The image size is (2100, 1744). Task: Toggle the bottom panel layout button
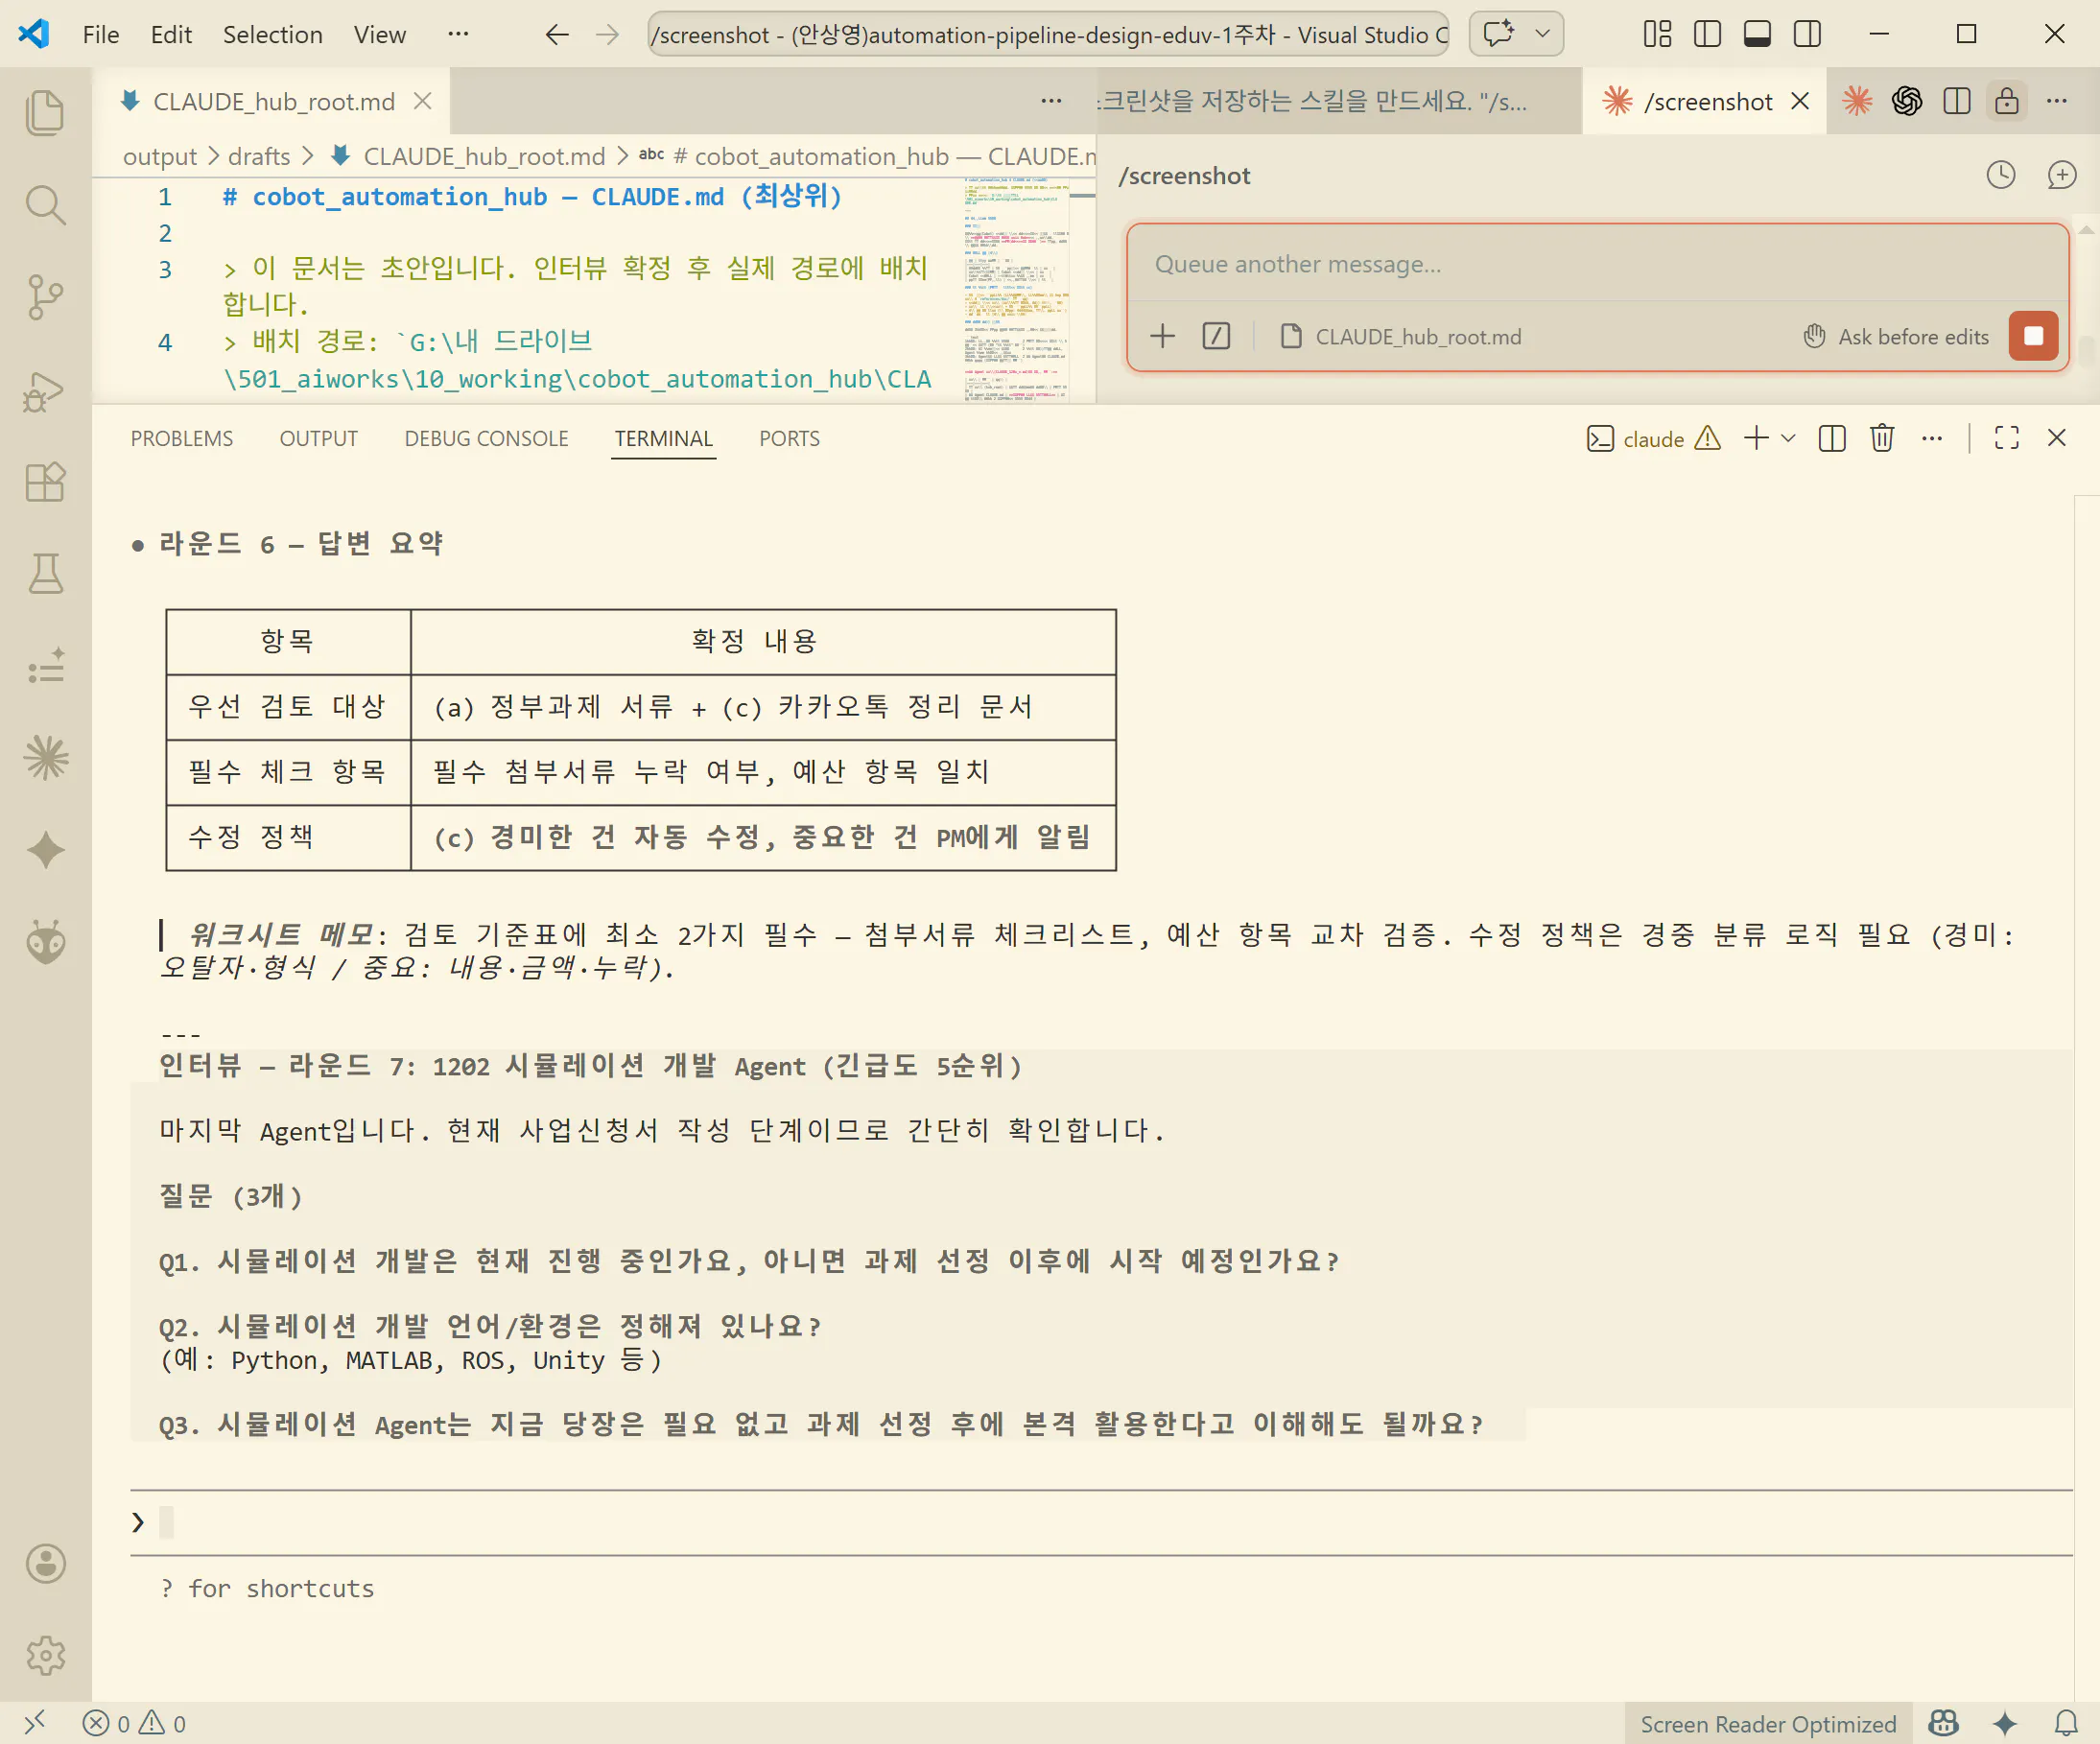1757,34
